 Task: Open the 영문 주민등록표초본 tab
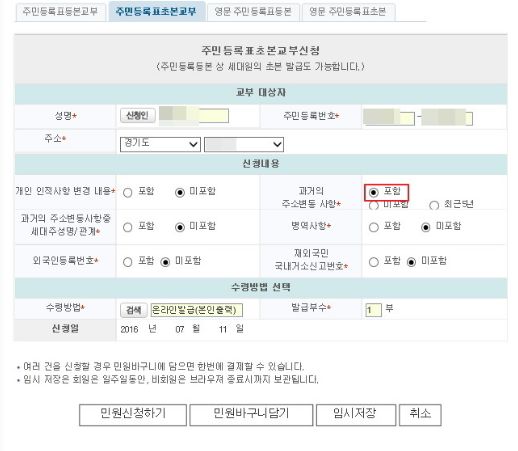pyautogui.click(x=348, y=12)
